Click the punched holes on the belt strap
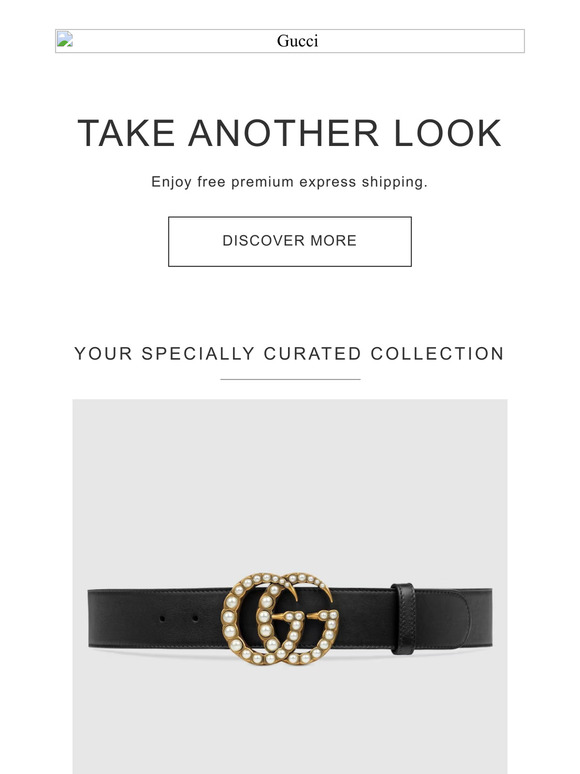Screen dimensions: 580x774 [179, 618]
